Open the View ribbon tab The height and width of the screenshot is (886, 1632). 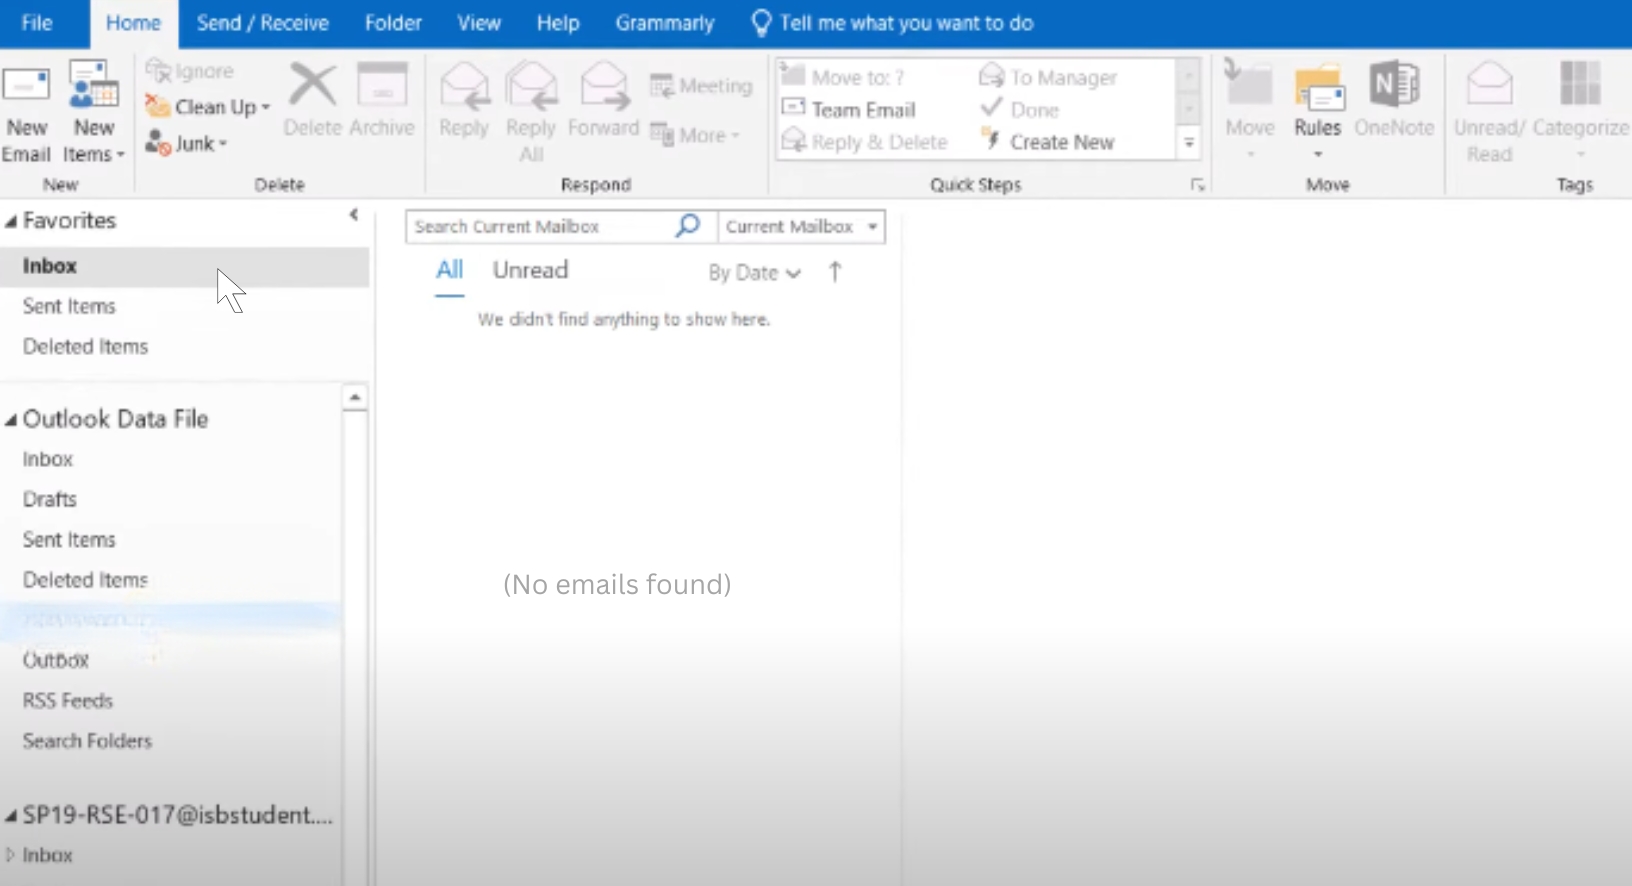(479, 23)
